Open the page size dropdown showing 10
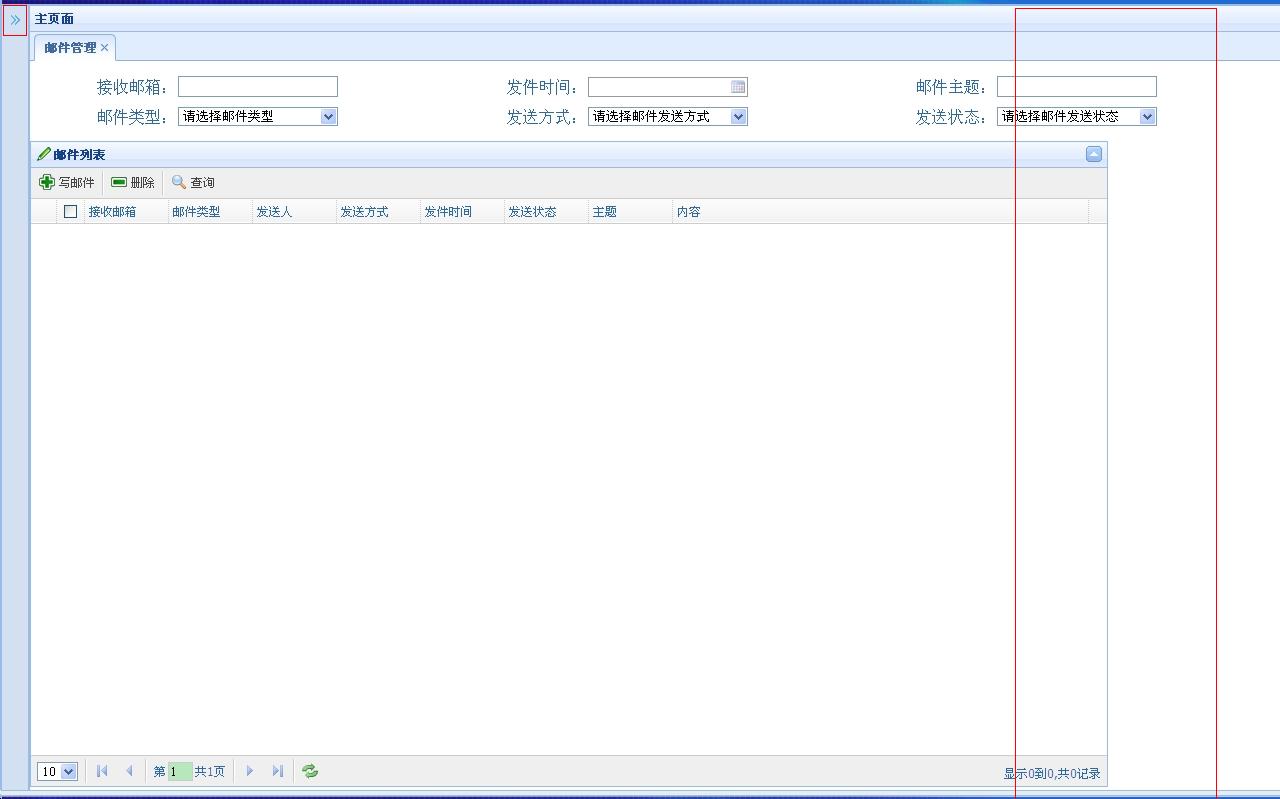Image resolution: width=1280 pixels, height=799 pixels. pyautogui.click(x=57, y=771)
